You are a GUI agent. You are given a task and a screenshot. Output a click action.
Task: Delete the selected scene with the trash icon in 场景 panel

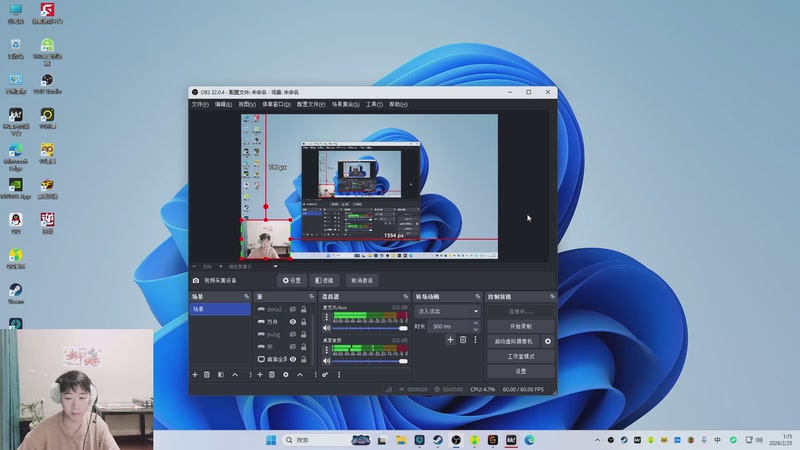point(207,374)
